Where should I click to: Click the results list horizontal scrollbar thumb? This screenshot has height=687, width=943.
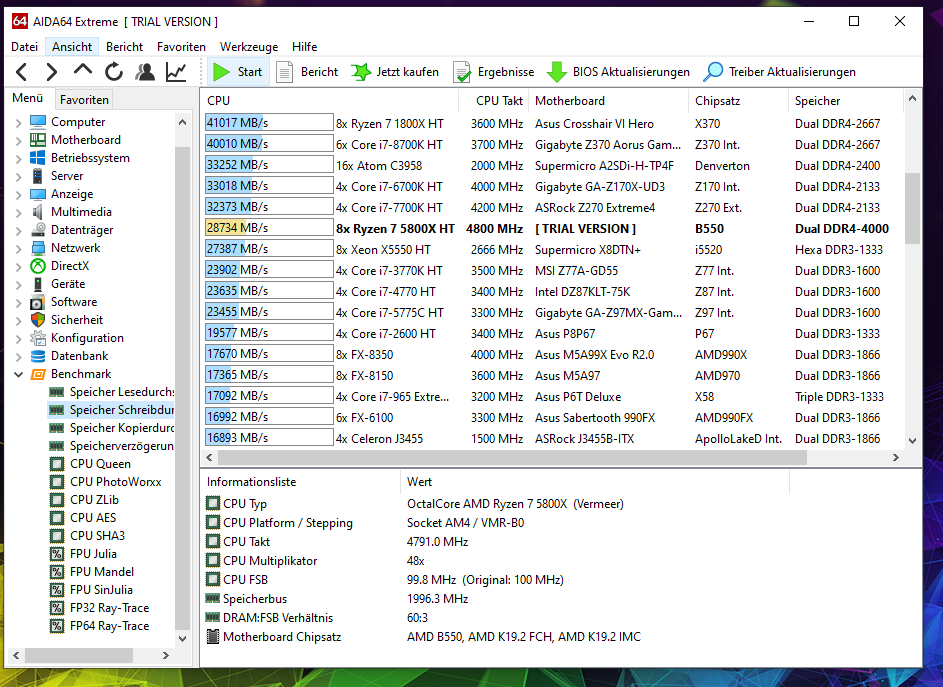(512, 458)
